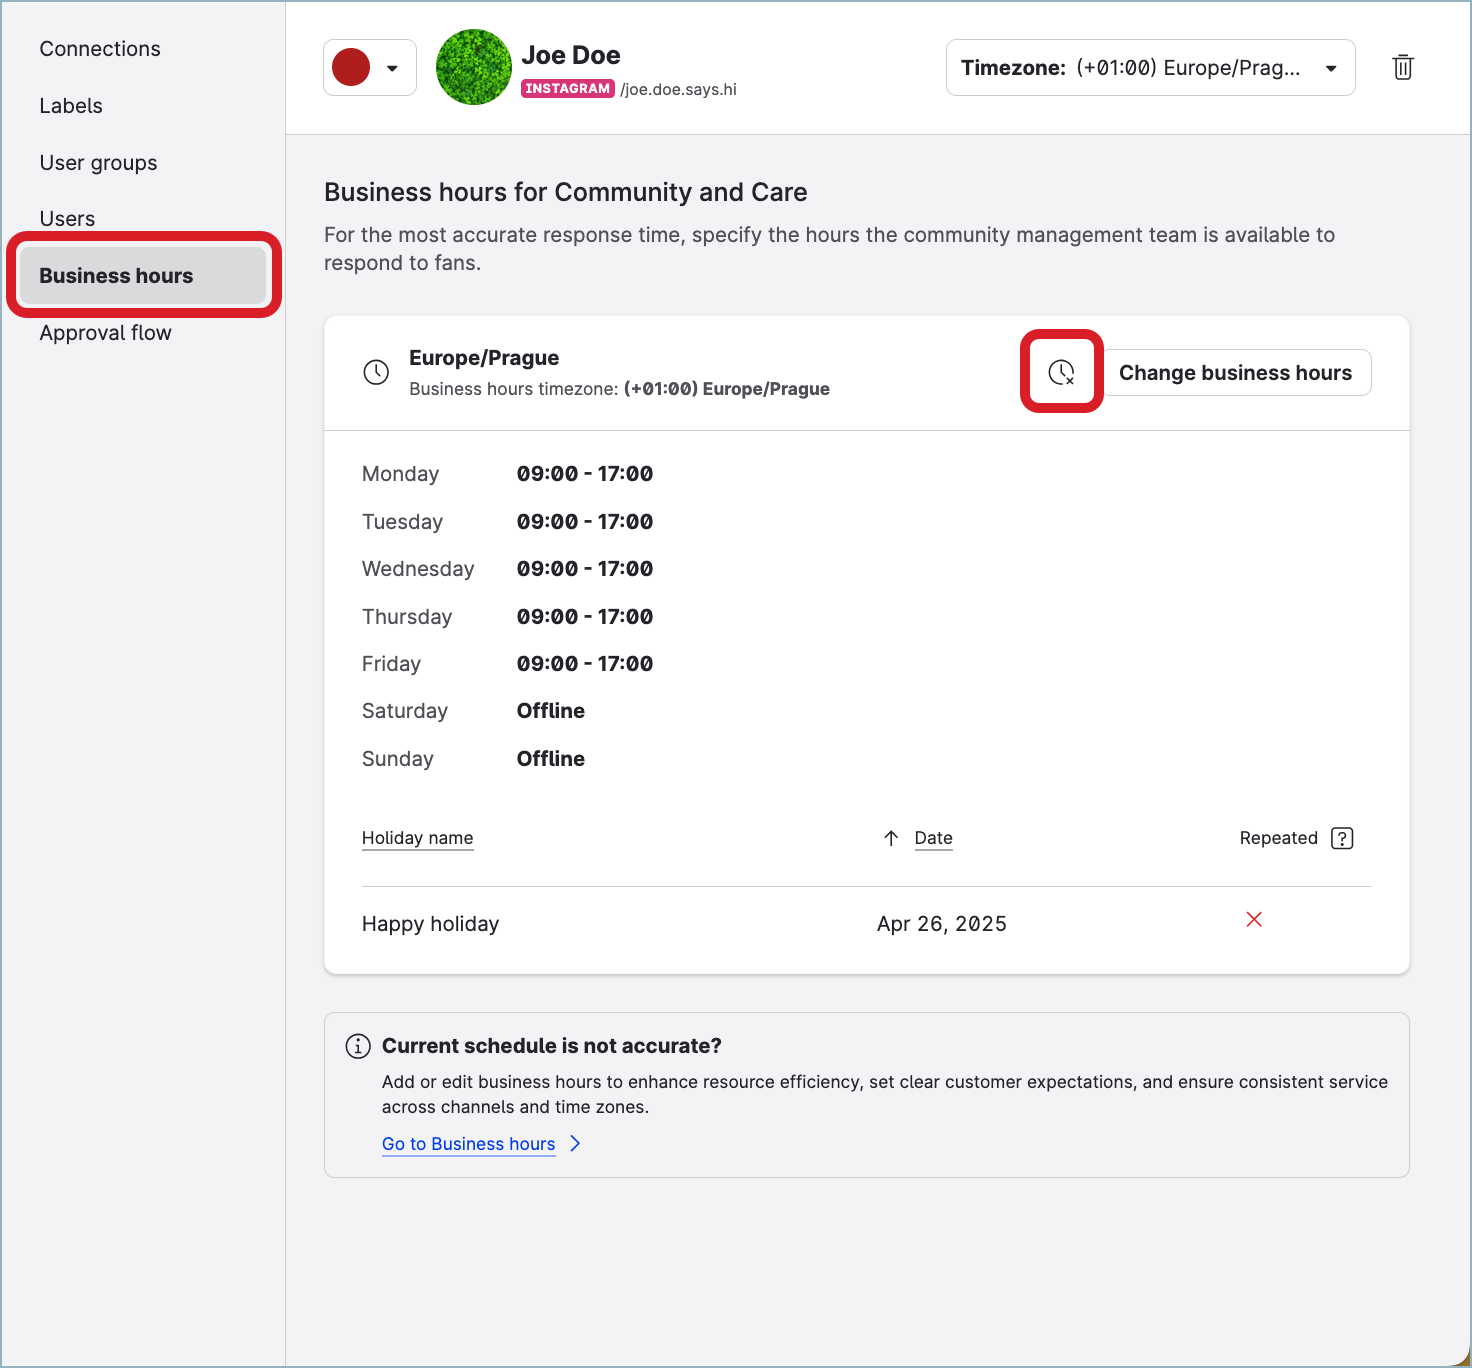This screenshot has width=1472, height=1368.
Task: Click the red X for Happy holiday
Action: click(1254, 920)
